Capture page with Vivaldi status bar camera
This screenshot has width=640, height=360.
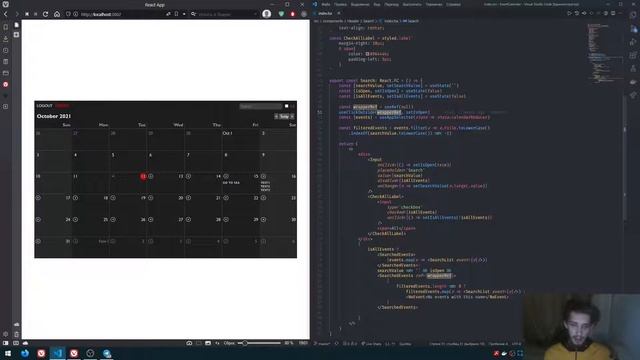[x=189, y=343]
